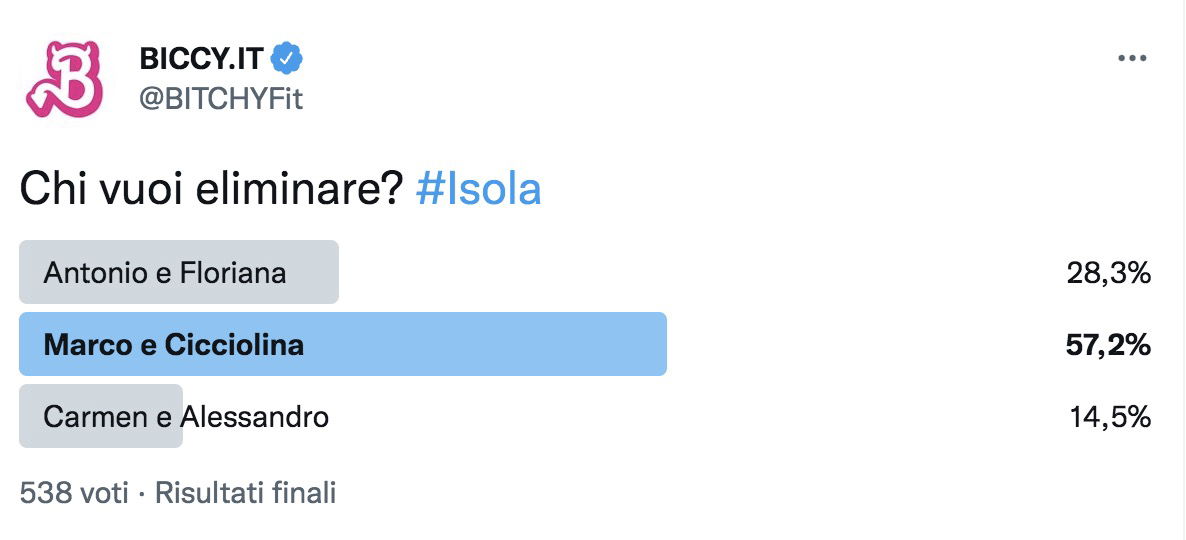Image resolution: width=1186 pixels, height=540 pixels.
Task: Click the Risultati finali label
Action: (x=245, y=493)
